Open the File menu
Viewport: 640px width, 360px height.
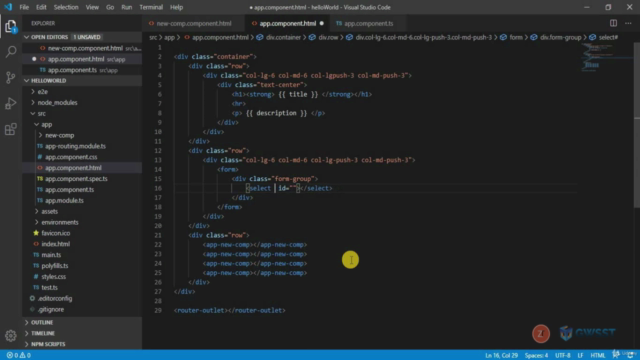coord(24,7)
